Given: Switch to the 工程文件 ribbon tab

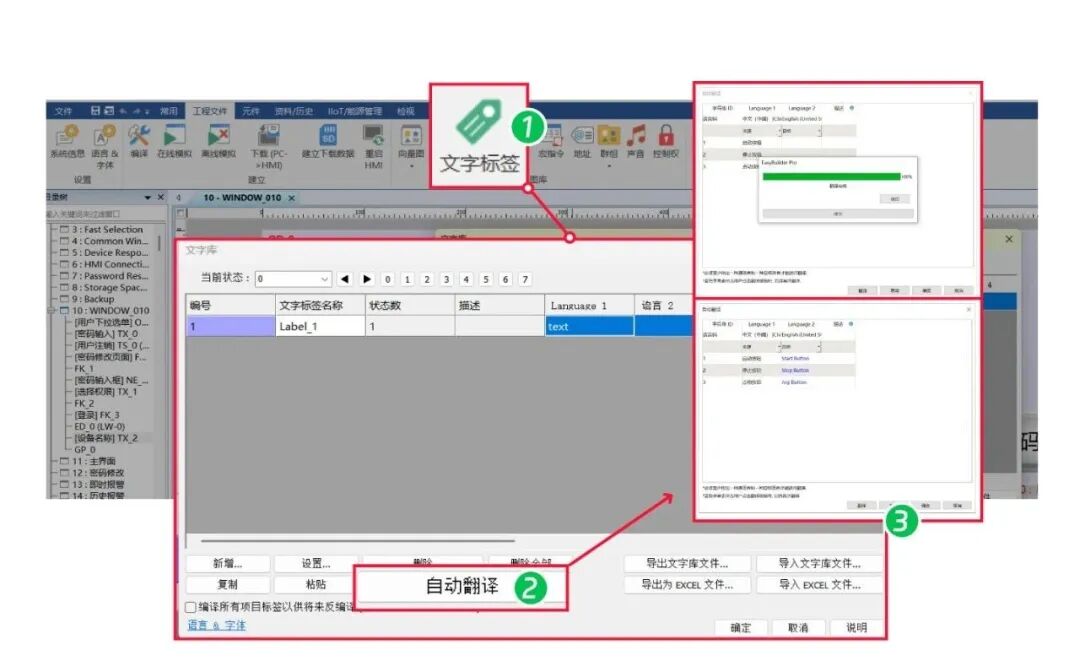Looking at the screenshot, I should [x=209, y=110].
